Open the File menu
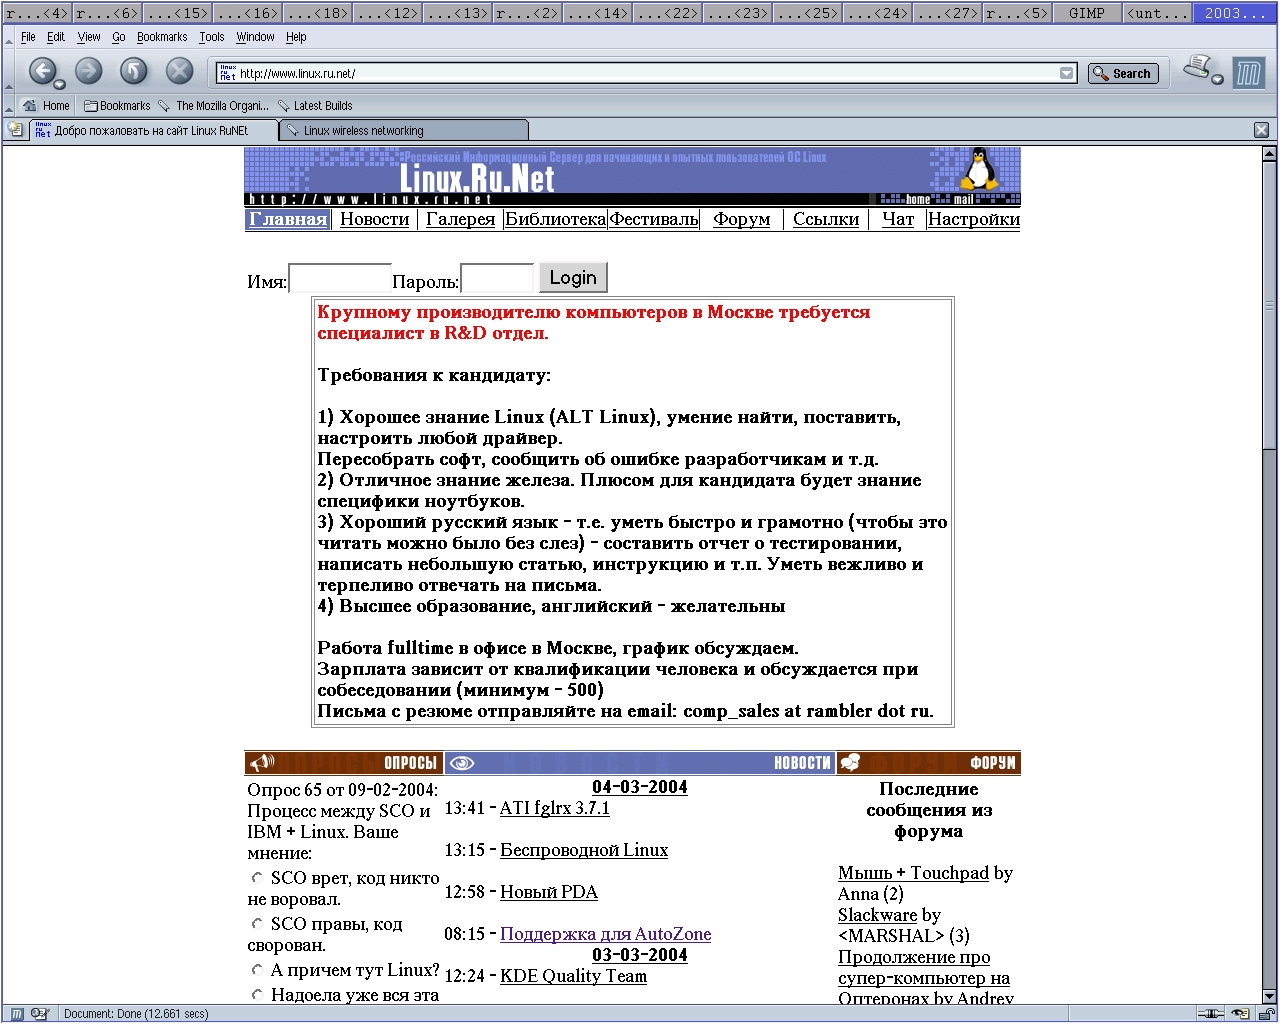 click(28, 37)
